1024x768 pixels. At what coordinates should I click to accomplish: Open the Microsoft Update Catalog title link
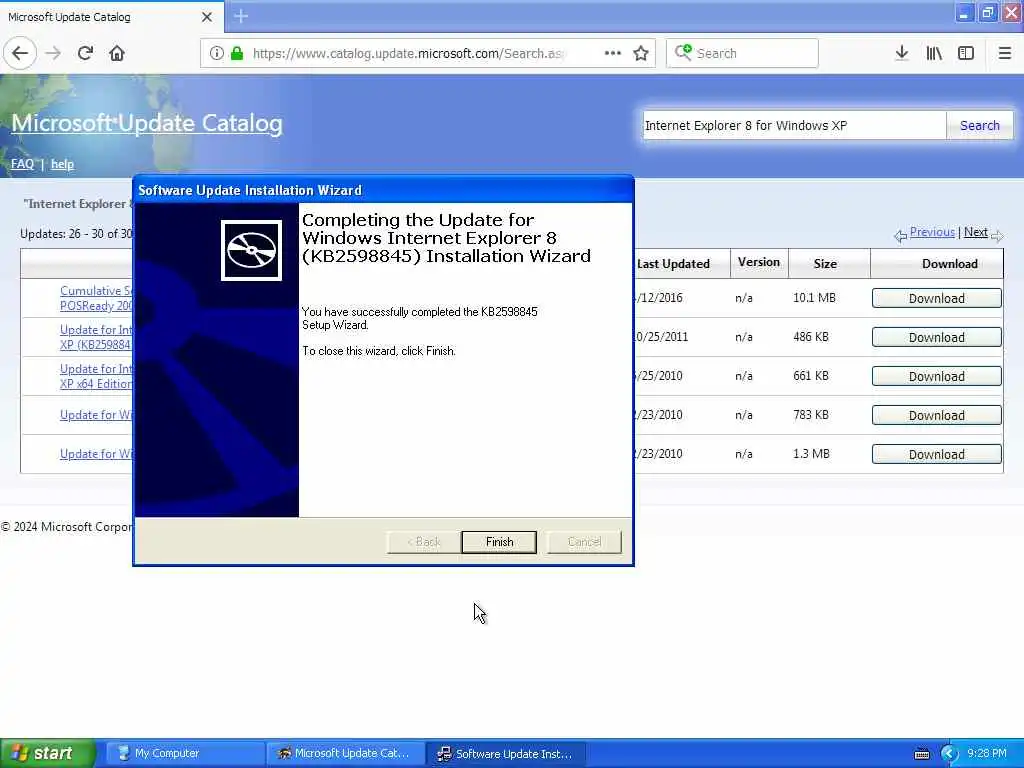pyautogui.click(x=147, y=123)
